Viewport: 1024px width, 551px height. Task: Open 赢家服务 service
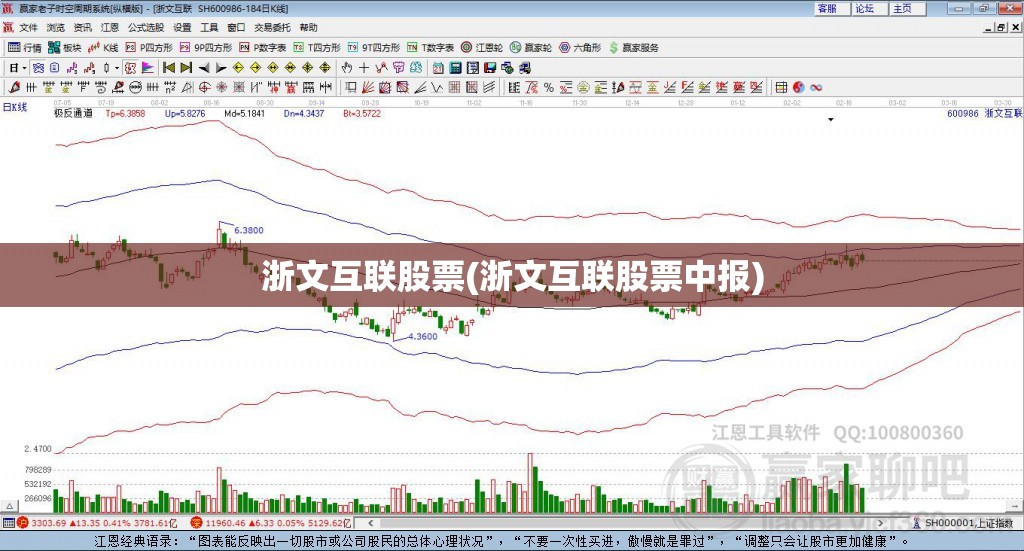click(634, 48)
